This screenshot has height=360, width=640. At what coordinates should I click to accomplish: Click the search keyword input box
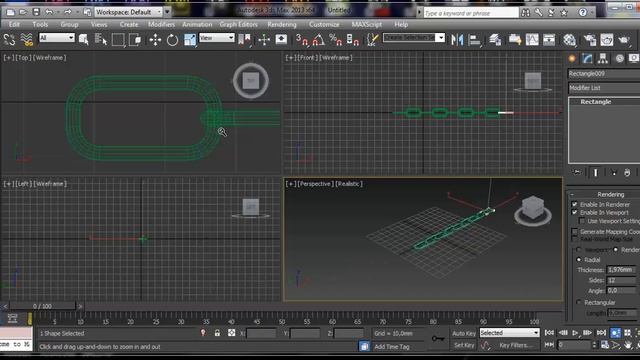471,13
